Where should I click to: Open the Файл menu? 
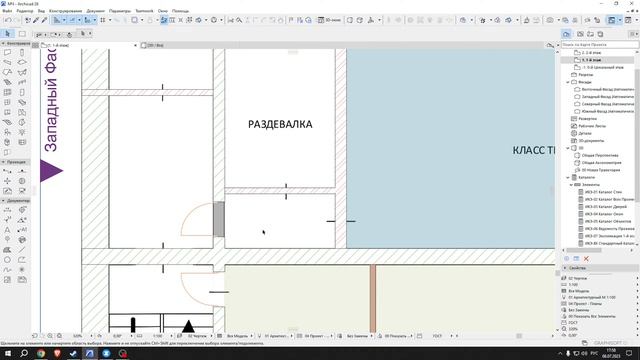(x=7, y=11)
